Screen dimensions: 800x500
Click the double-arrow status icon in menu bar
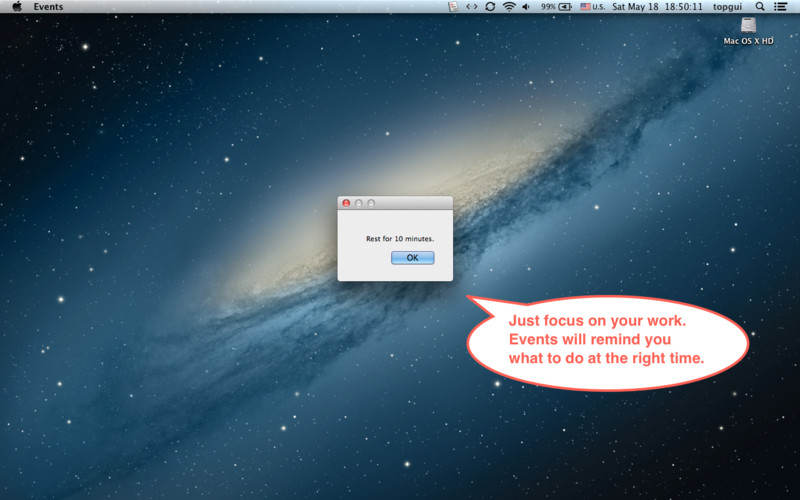472,7
